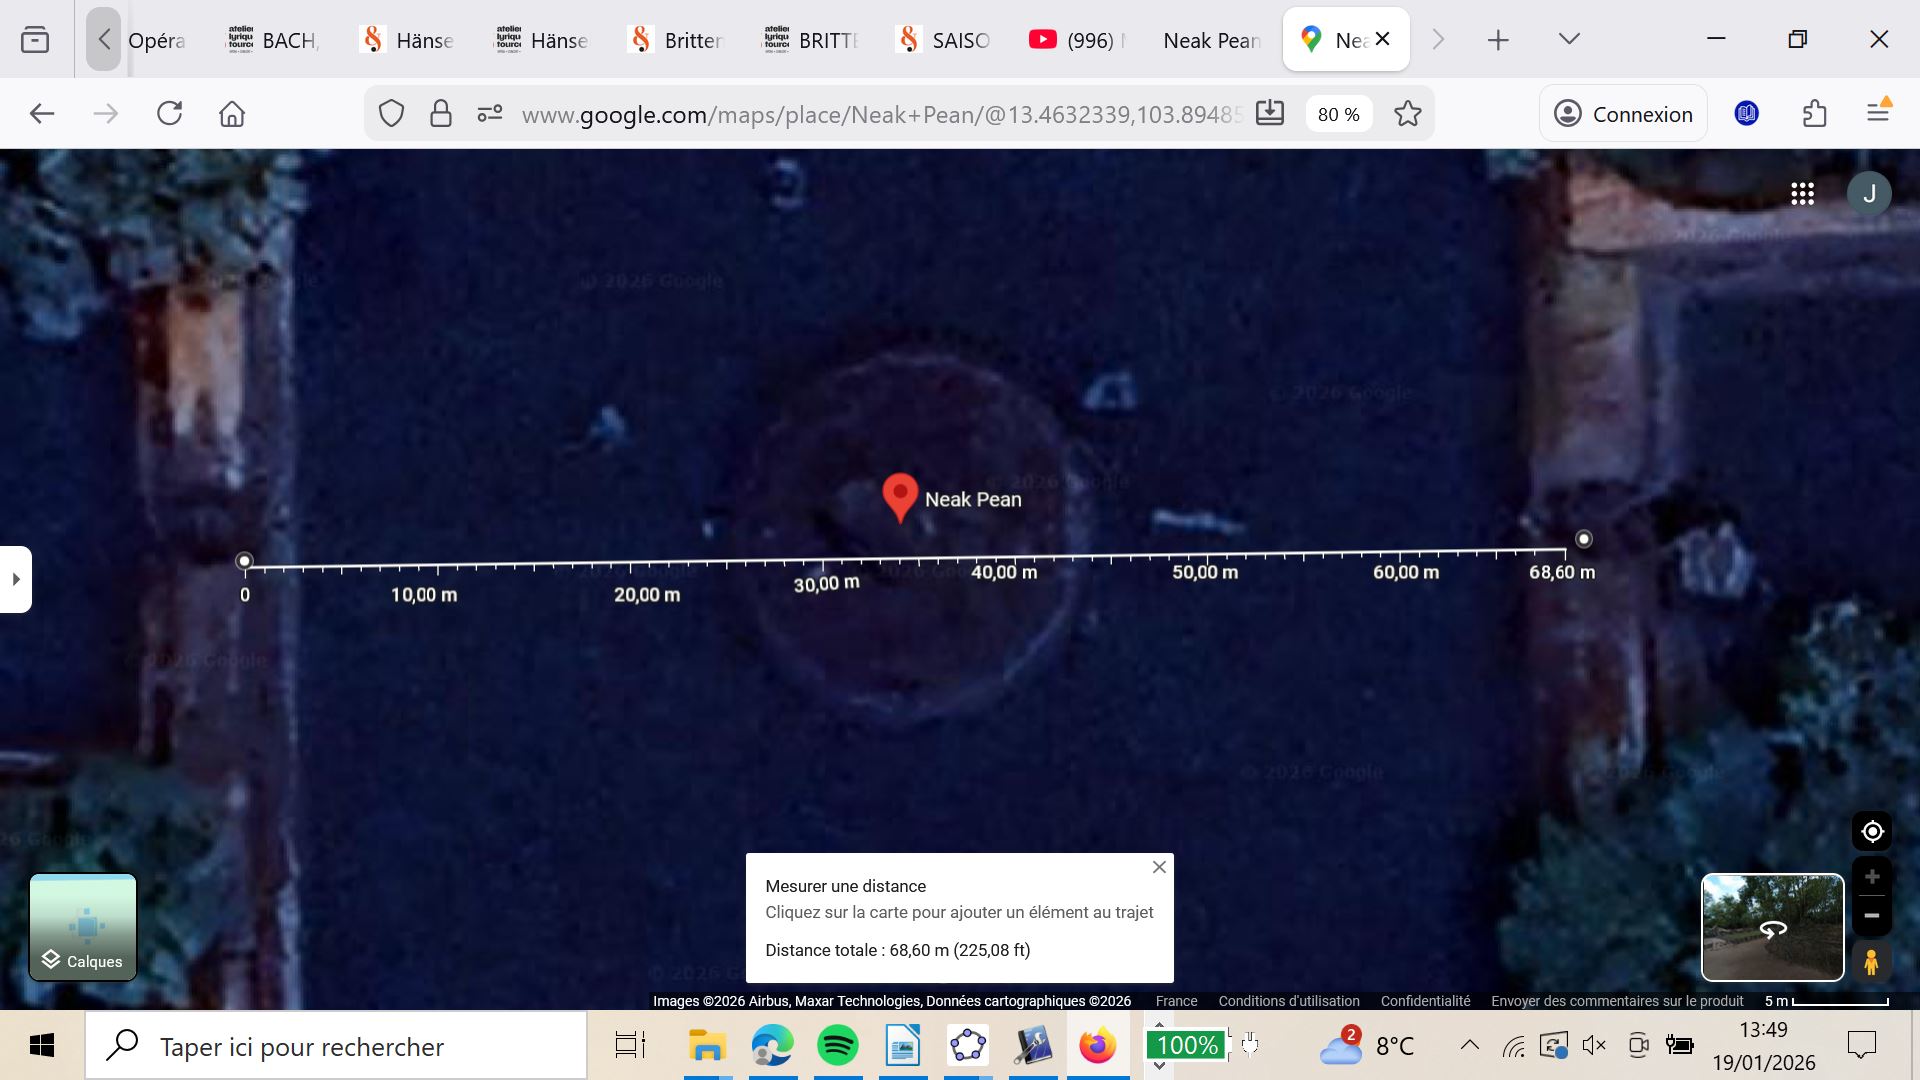Viewport: 1920px width, 1080px height.
Task: Click the 80 % page zoom indicator
Action: [x=1338, y=114]
